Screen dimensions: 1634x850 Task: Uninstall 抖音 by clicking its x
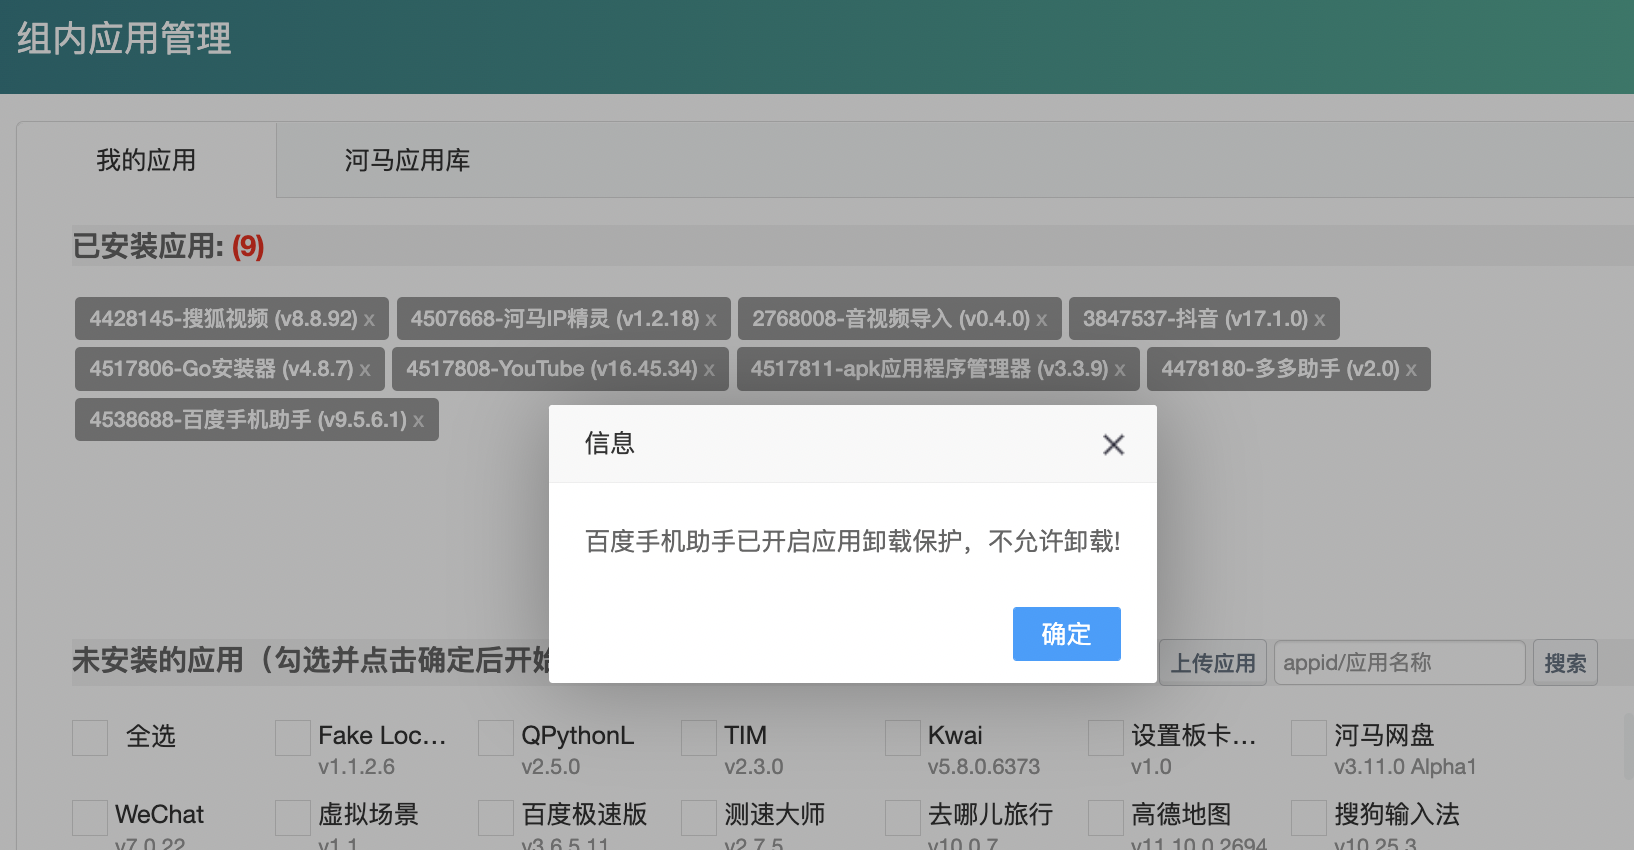pyautogui.click(x=1319, y=320)
